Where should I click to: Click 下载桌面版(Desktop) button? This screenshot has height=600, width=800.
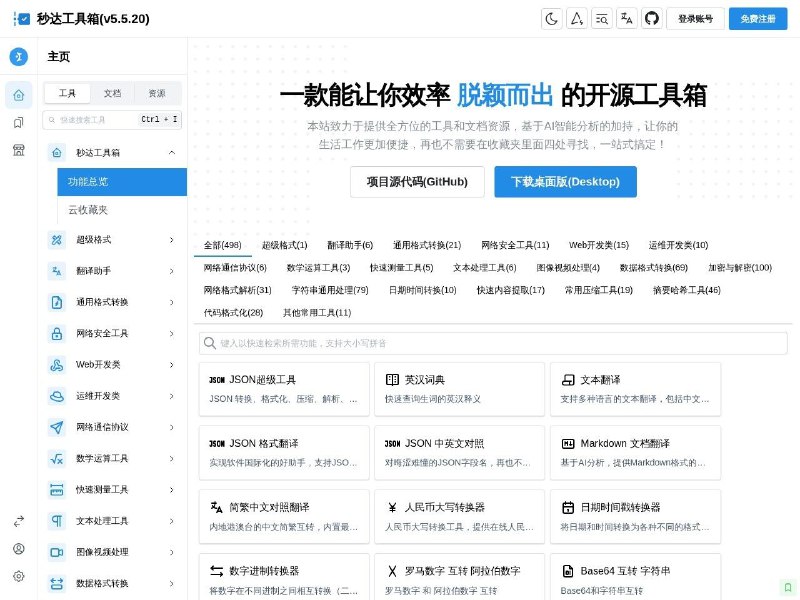tap(565, 182)
